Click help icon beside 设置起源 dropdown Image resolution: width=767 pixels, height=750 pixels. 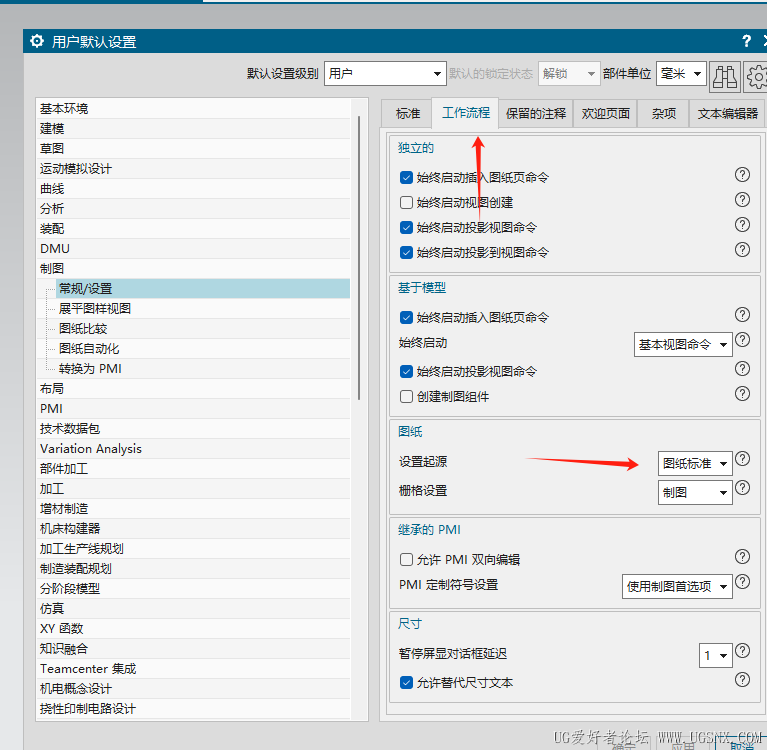[743, 458]
